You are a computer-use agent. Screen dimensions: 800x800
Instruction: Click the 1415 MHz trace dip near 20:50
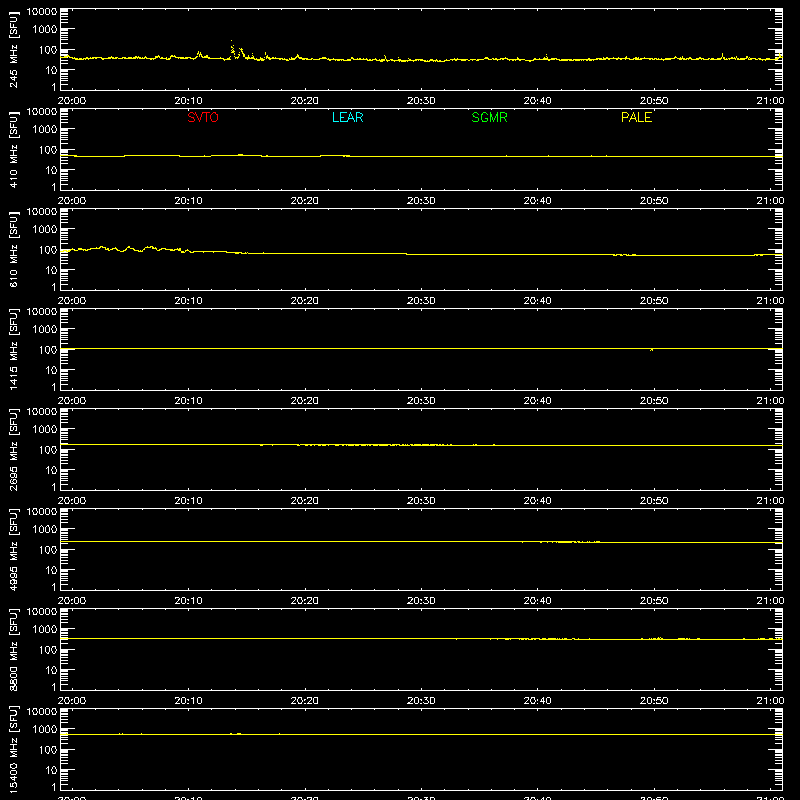point(652,350)
